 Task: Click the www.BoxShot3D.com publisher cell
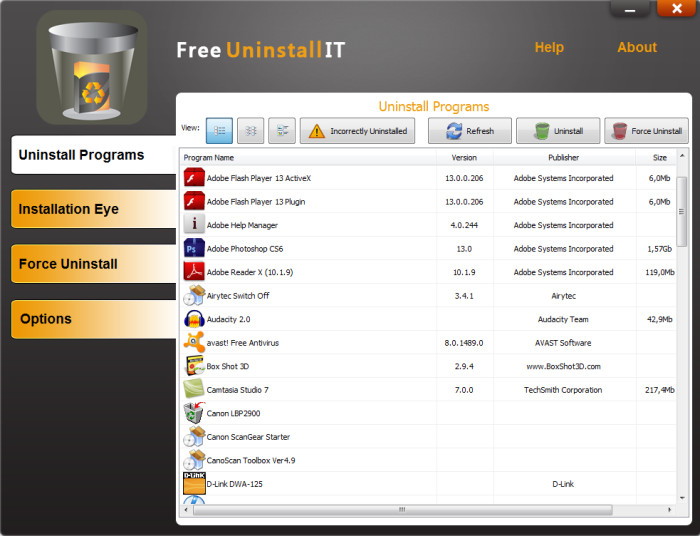point(563,366)
